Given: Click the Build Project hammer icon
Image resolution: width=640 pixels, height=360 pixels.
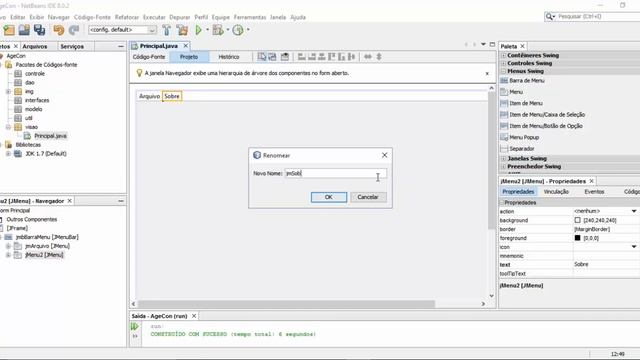Looking at the screenshot, I should coord(167,30).
